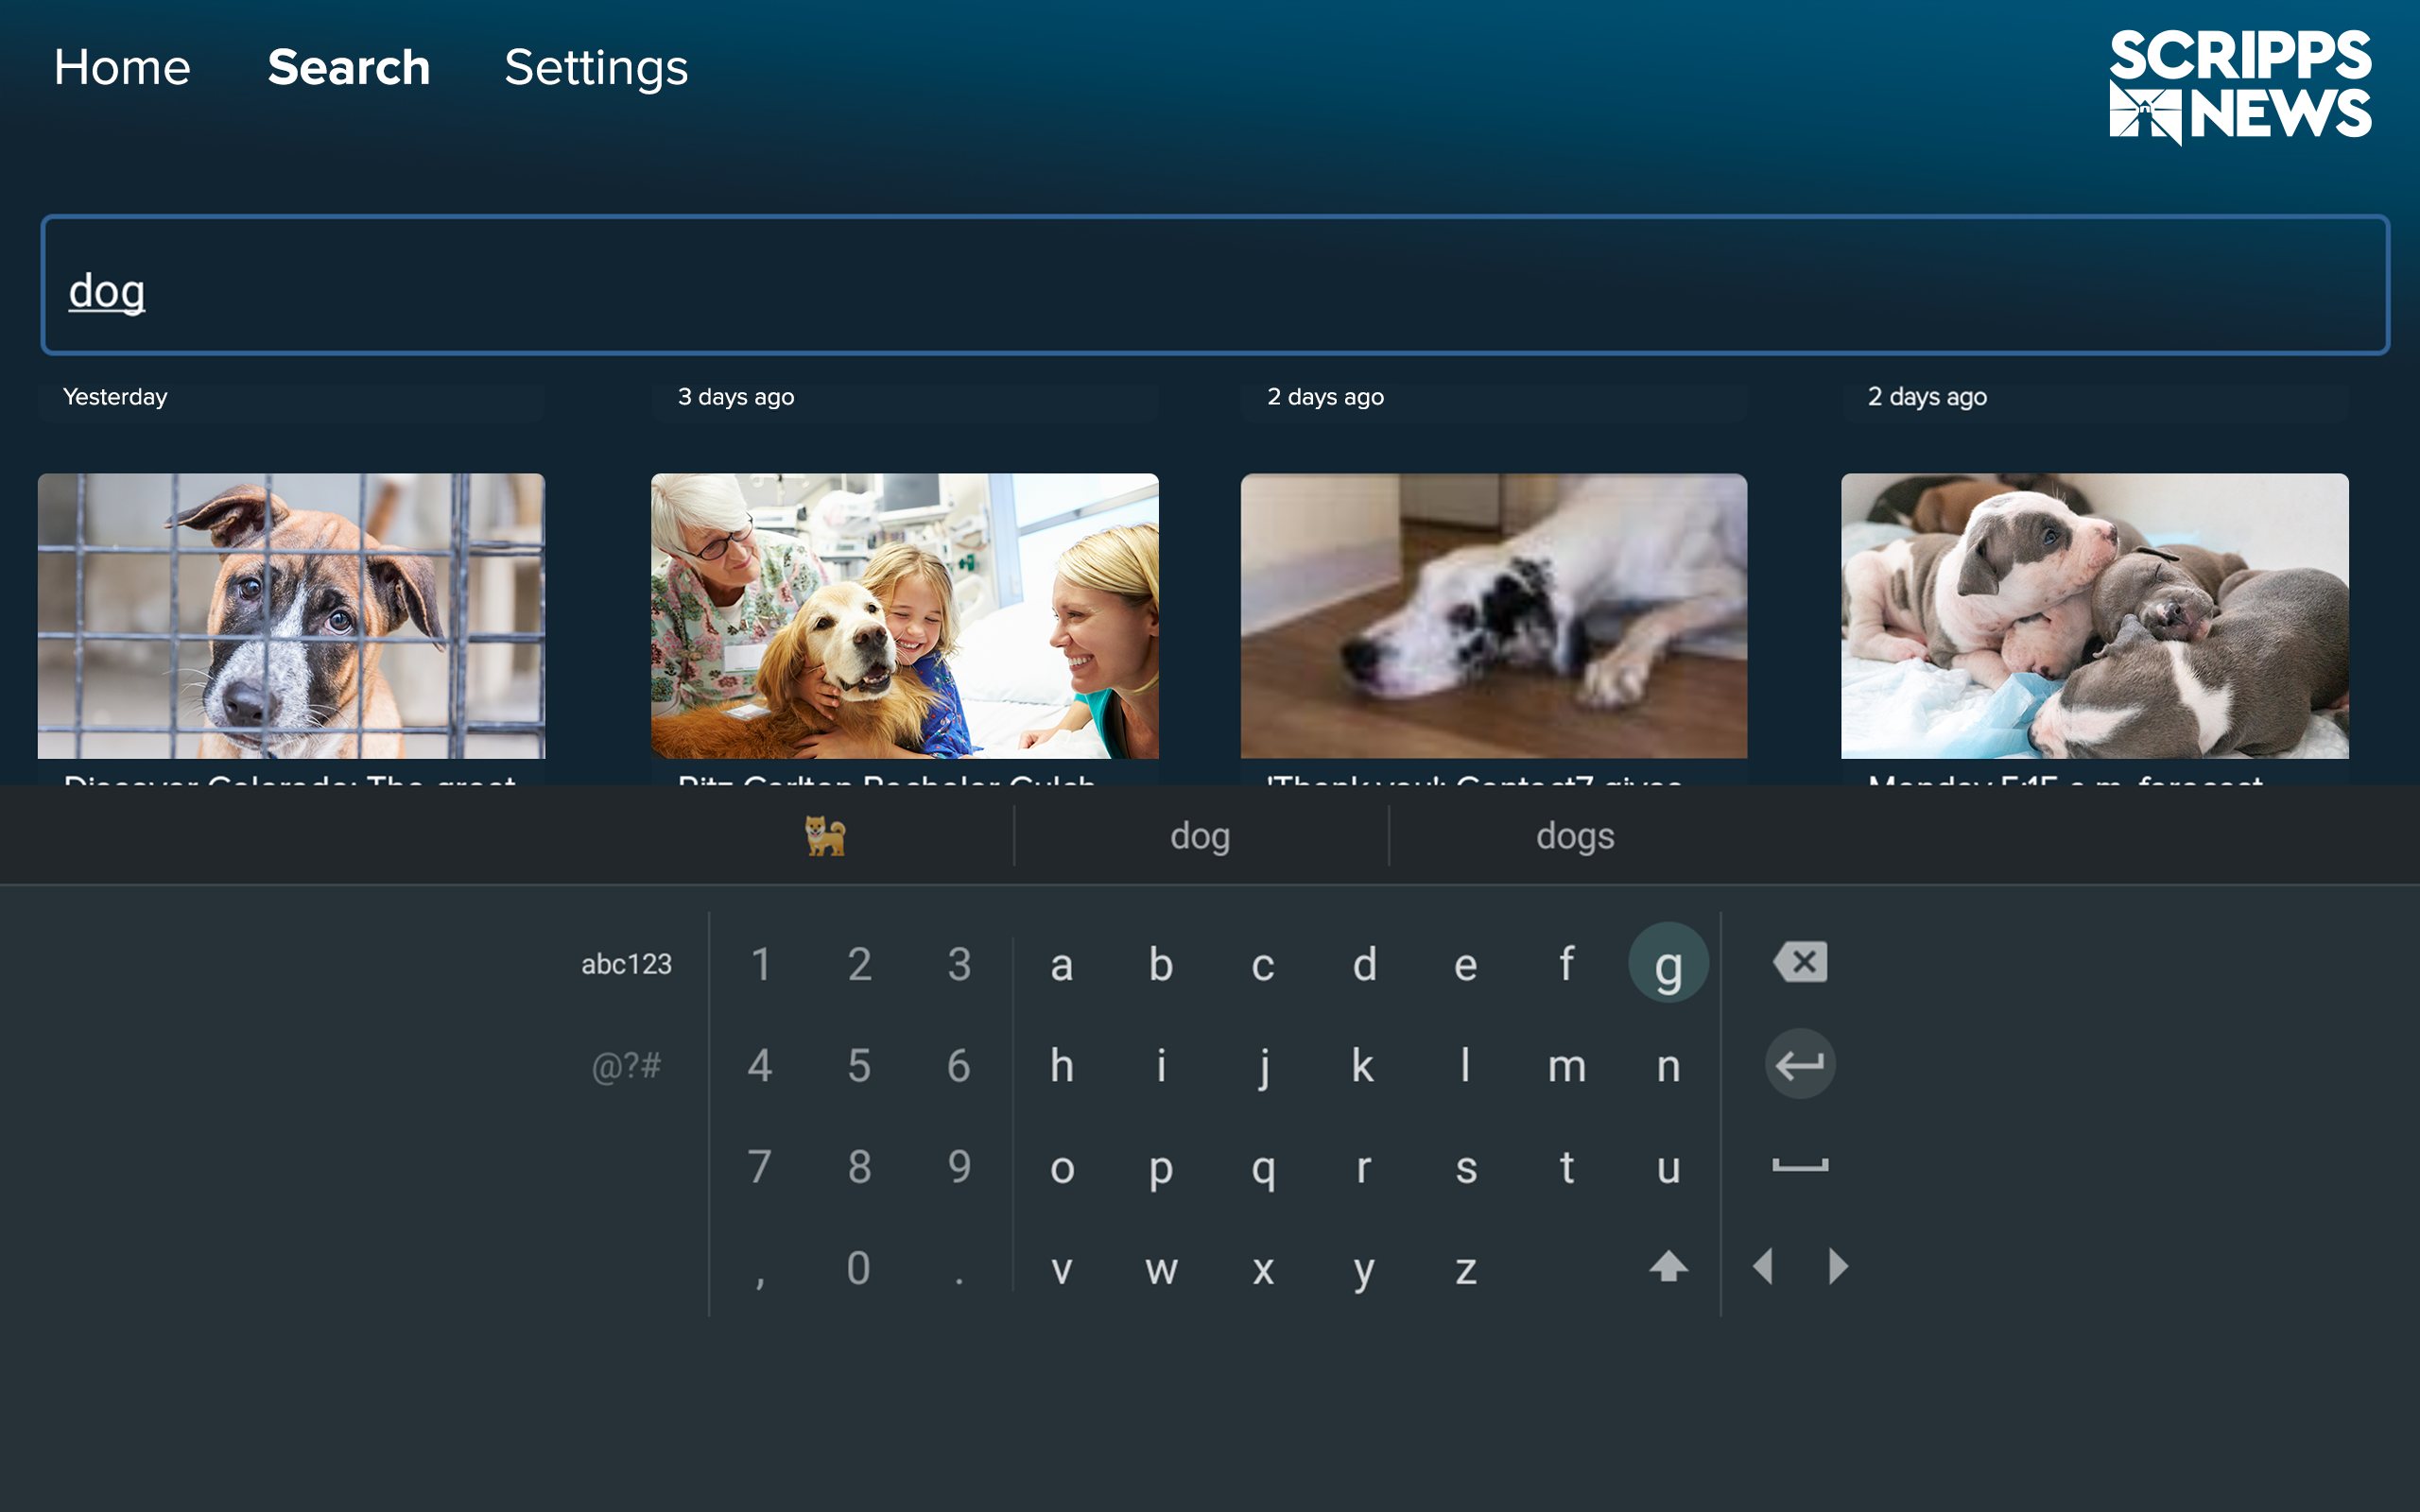Tap the highlighted g key
2420x1512 pixels.
tap(1668, 963)
